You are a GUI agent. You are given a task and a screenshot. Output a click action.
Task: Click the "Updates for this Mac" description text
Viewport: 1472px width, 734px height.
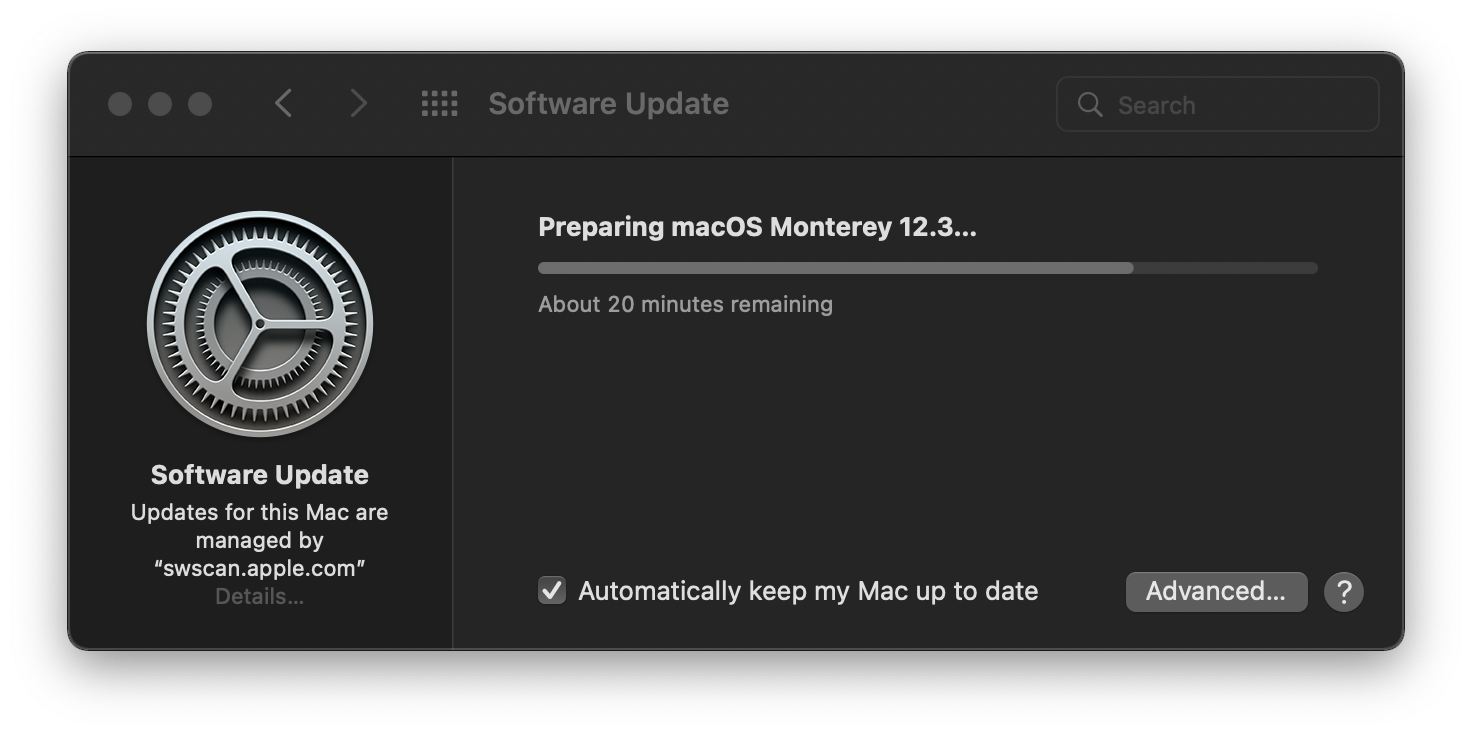click(259, 512)
